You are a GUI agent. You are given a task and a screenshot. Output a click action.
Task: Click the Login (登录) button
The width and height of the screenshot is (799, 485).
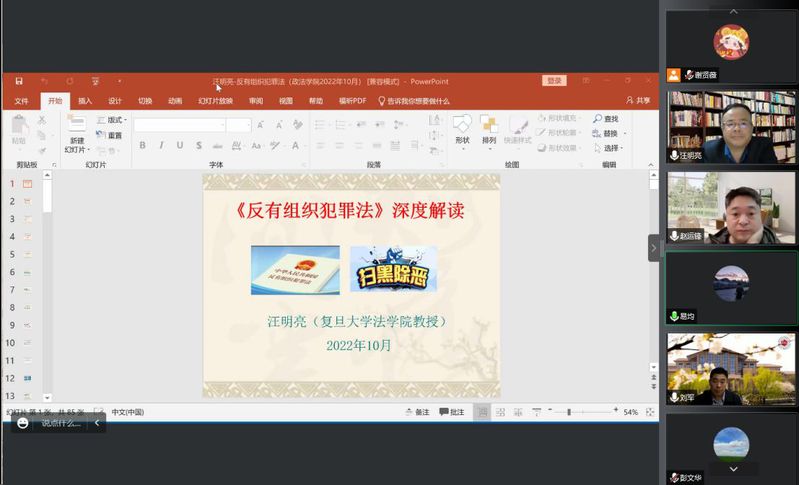tap(554, 81)
